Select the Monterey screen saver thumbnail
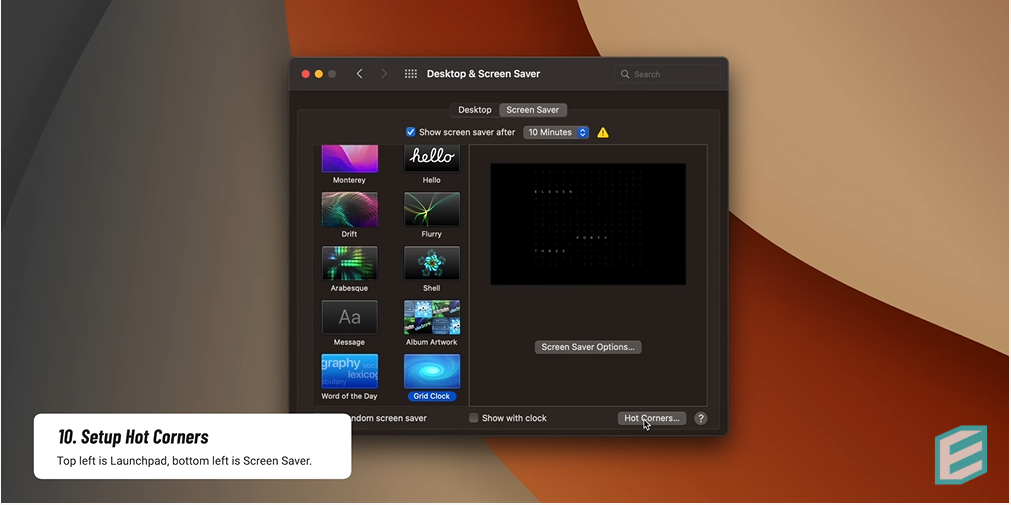 [x=349, y=159]
